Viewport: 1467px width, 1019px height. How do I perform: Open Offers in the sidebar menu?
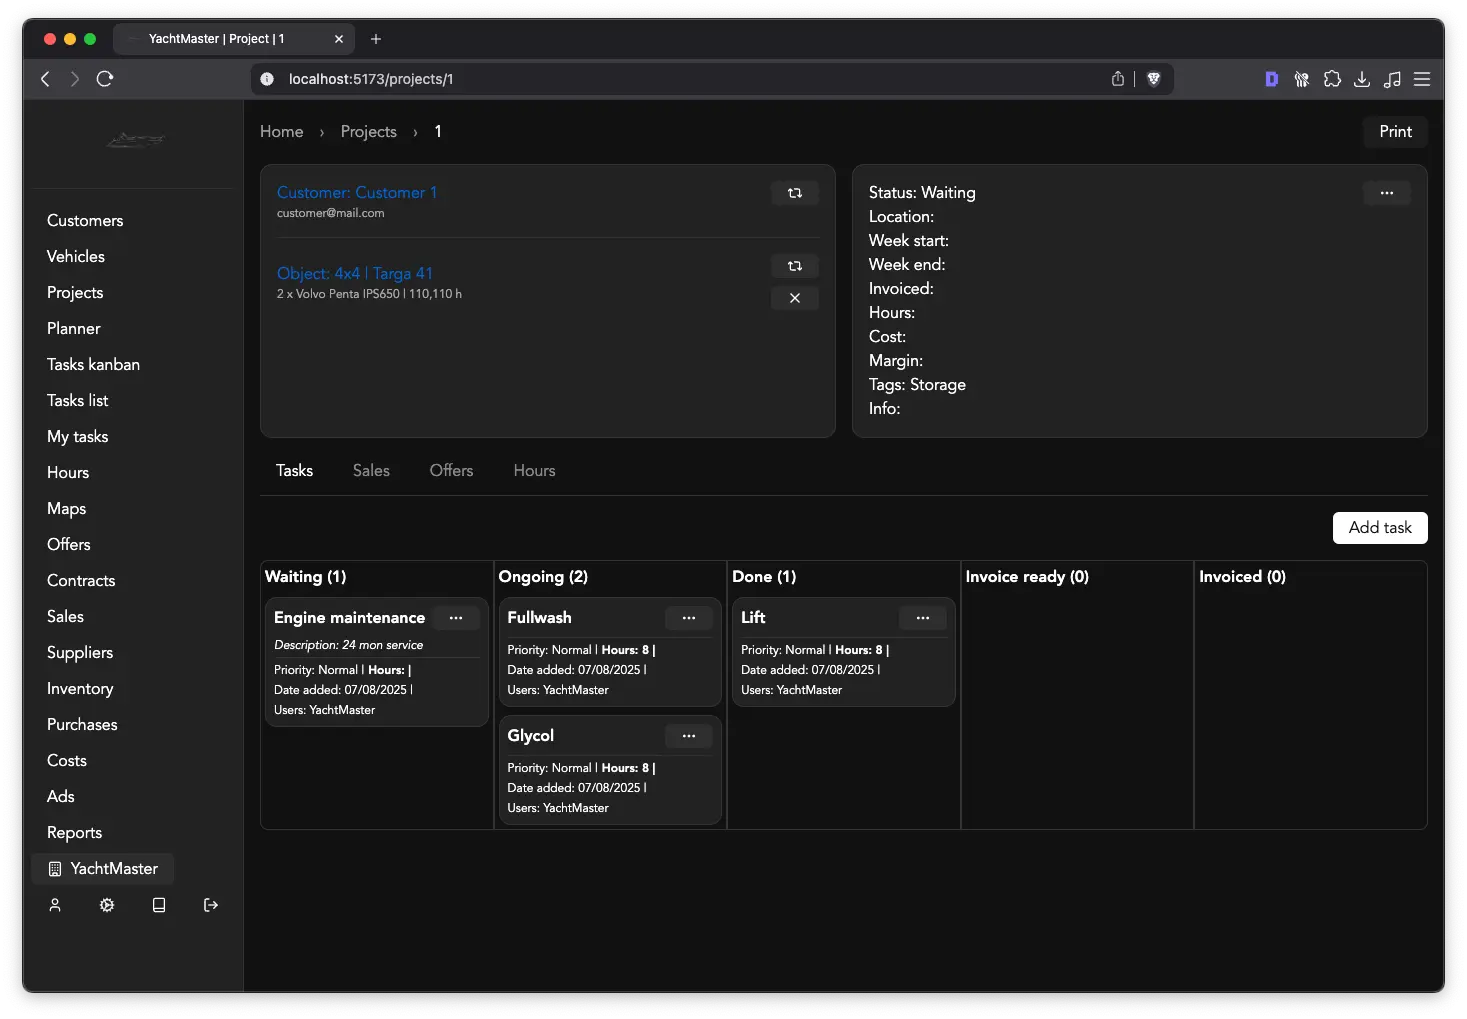68,545
